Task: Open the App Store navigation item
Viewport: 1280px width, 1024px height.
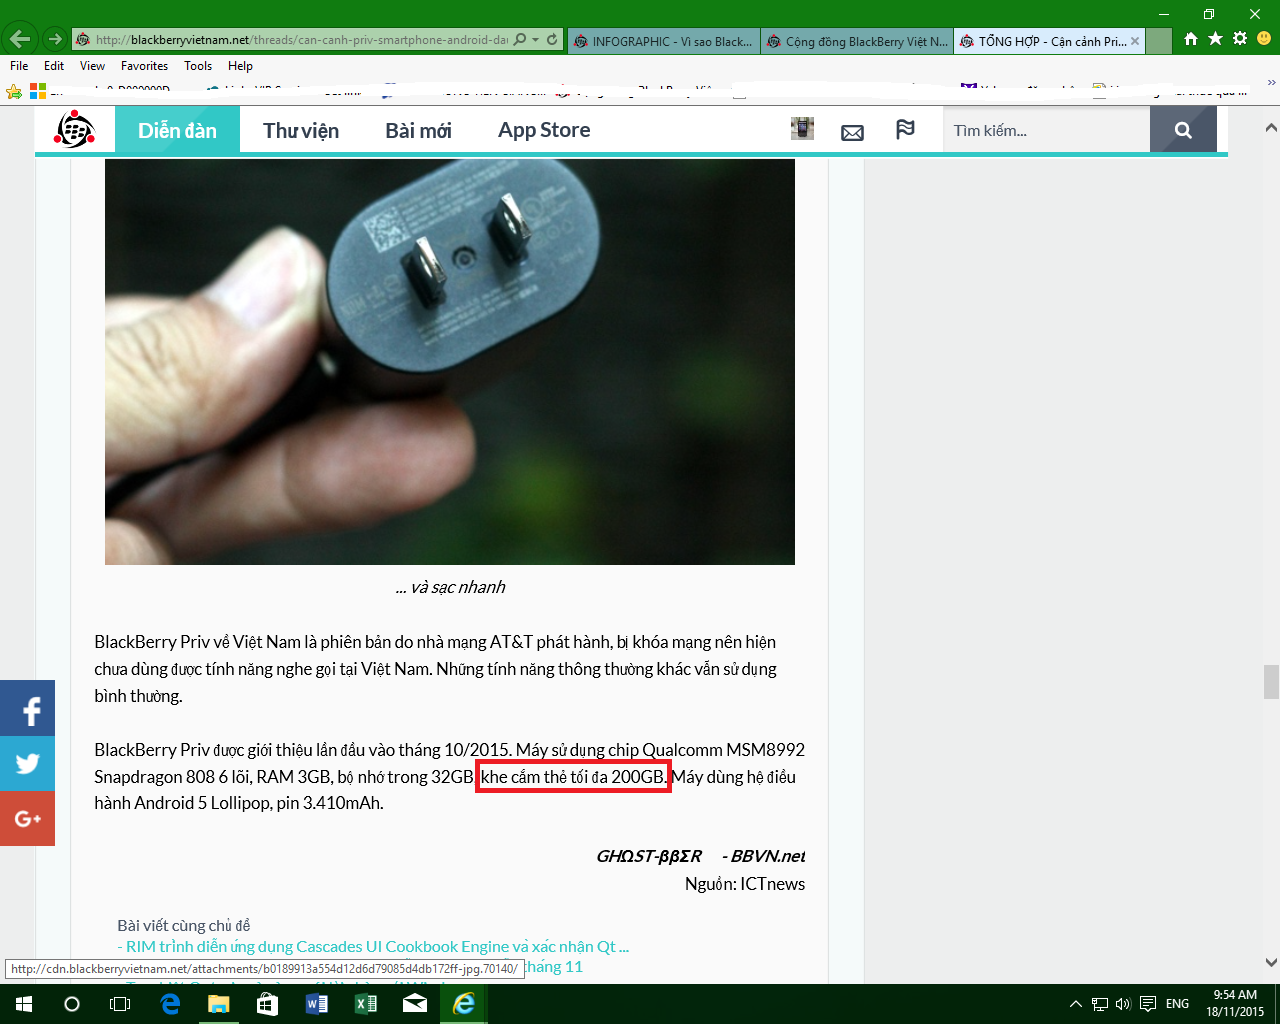Action: (544, 130)
